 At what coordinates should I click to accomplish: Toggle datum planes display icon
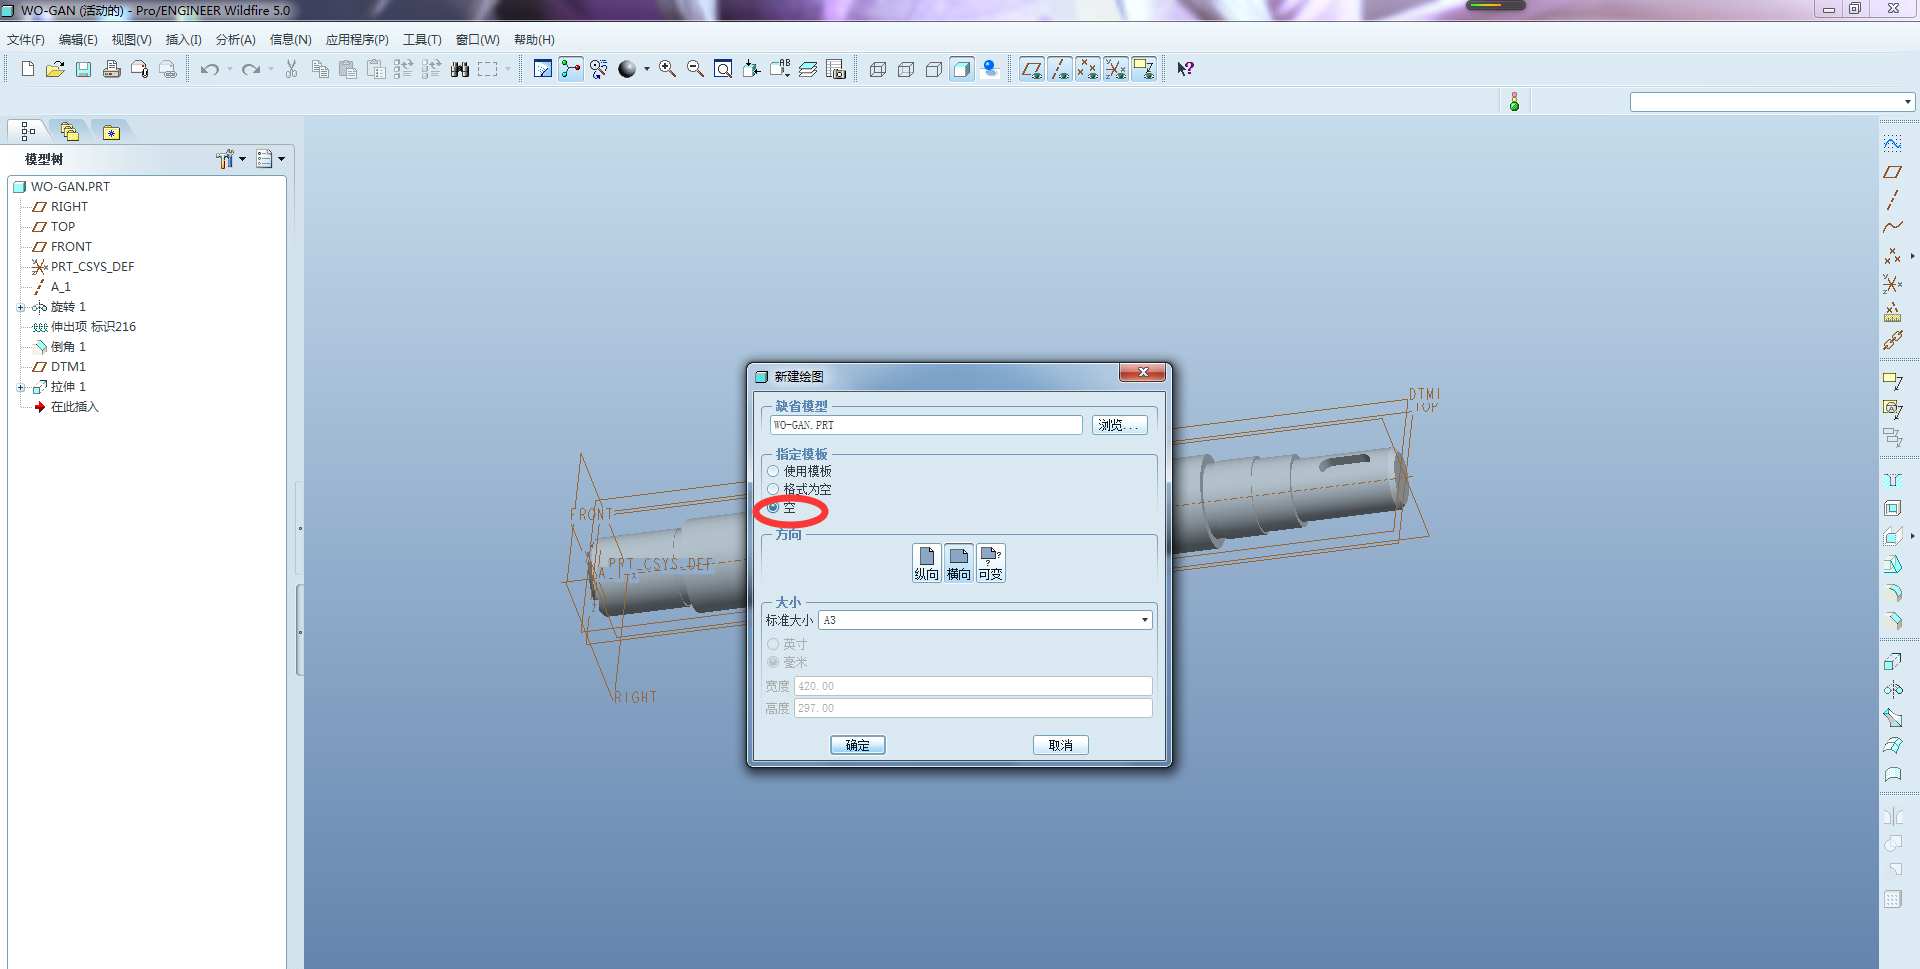click(x=1032, y=69)
